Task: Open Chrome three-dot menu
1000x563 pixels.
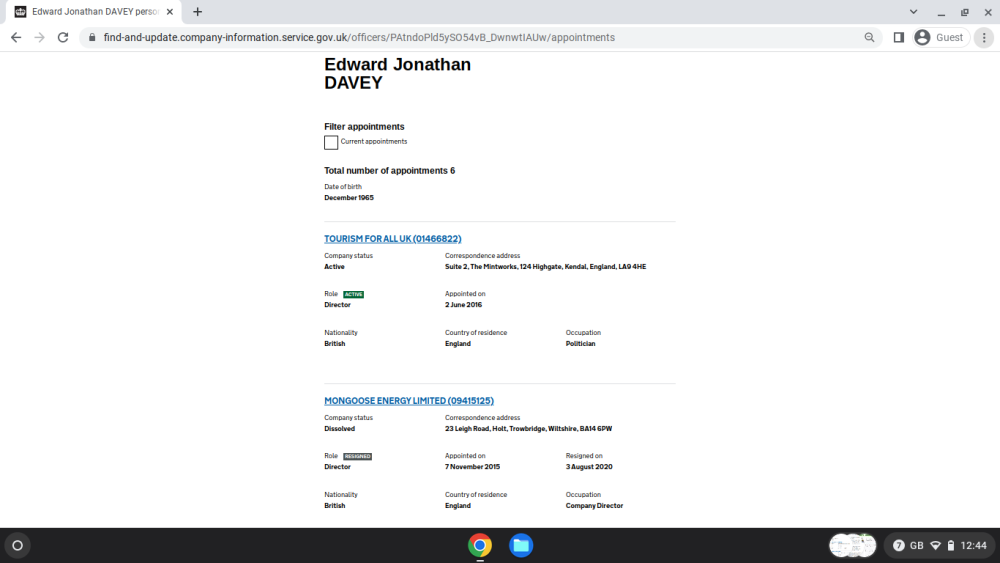Action: (984, 38)
